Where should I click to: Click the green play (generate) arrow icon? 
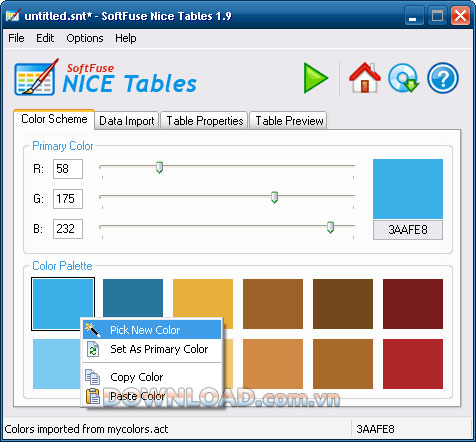click(x=316, y=78)
